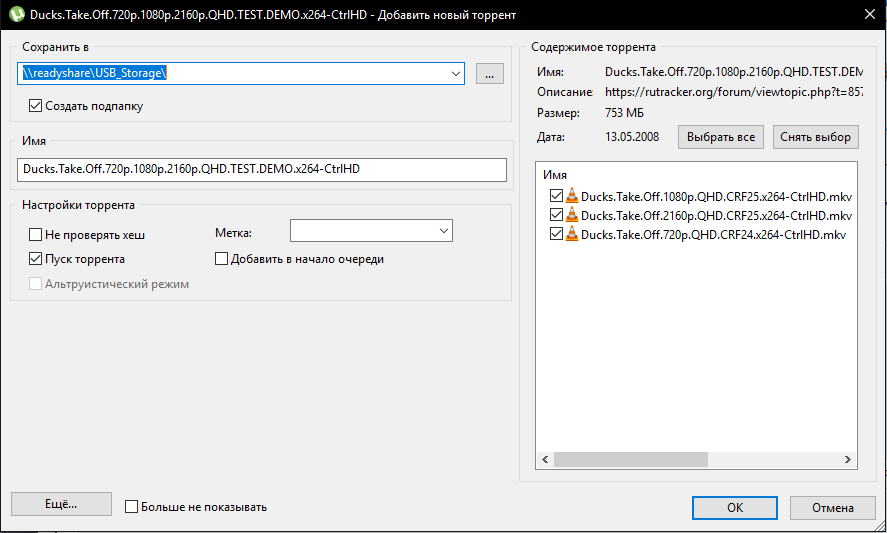Click the torrent name input field

[x=262, y=170]
